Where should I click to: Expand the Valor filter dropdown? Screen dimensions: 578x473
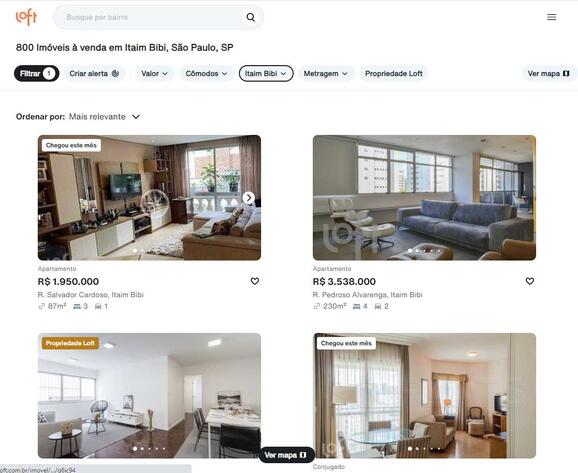154,73
